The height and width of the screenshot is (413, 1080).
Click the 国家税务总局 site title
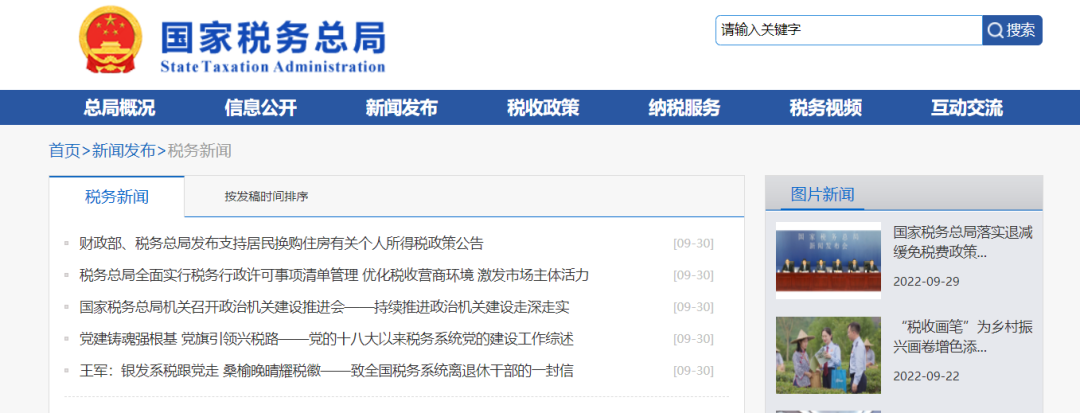pos(273,39)
